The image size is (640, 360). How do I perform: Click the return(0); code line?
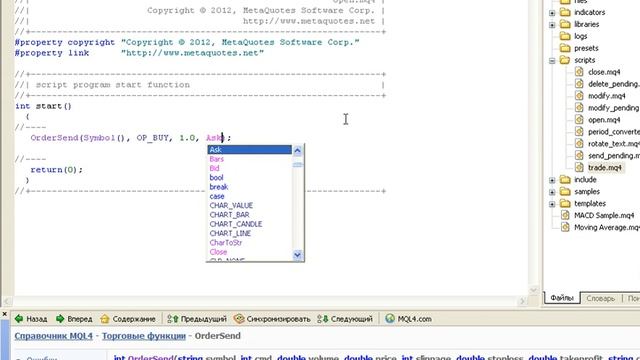57,170
